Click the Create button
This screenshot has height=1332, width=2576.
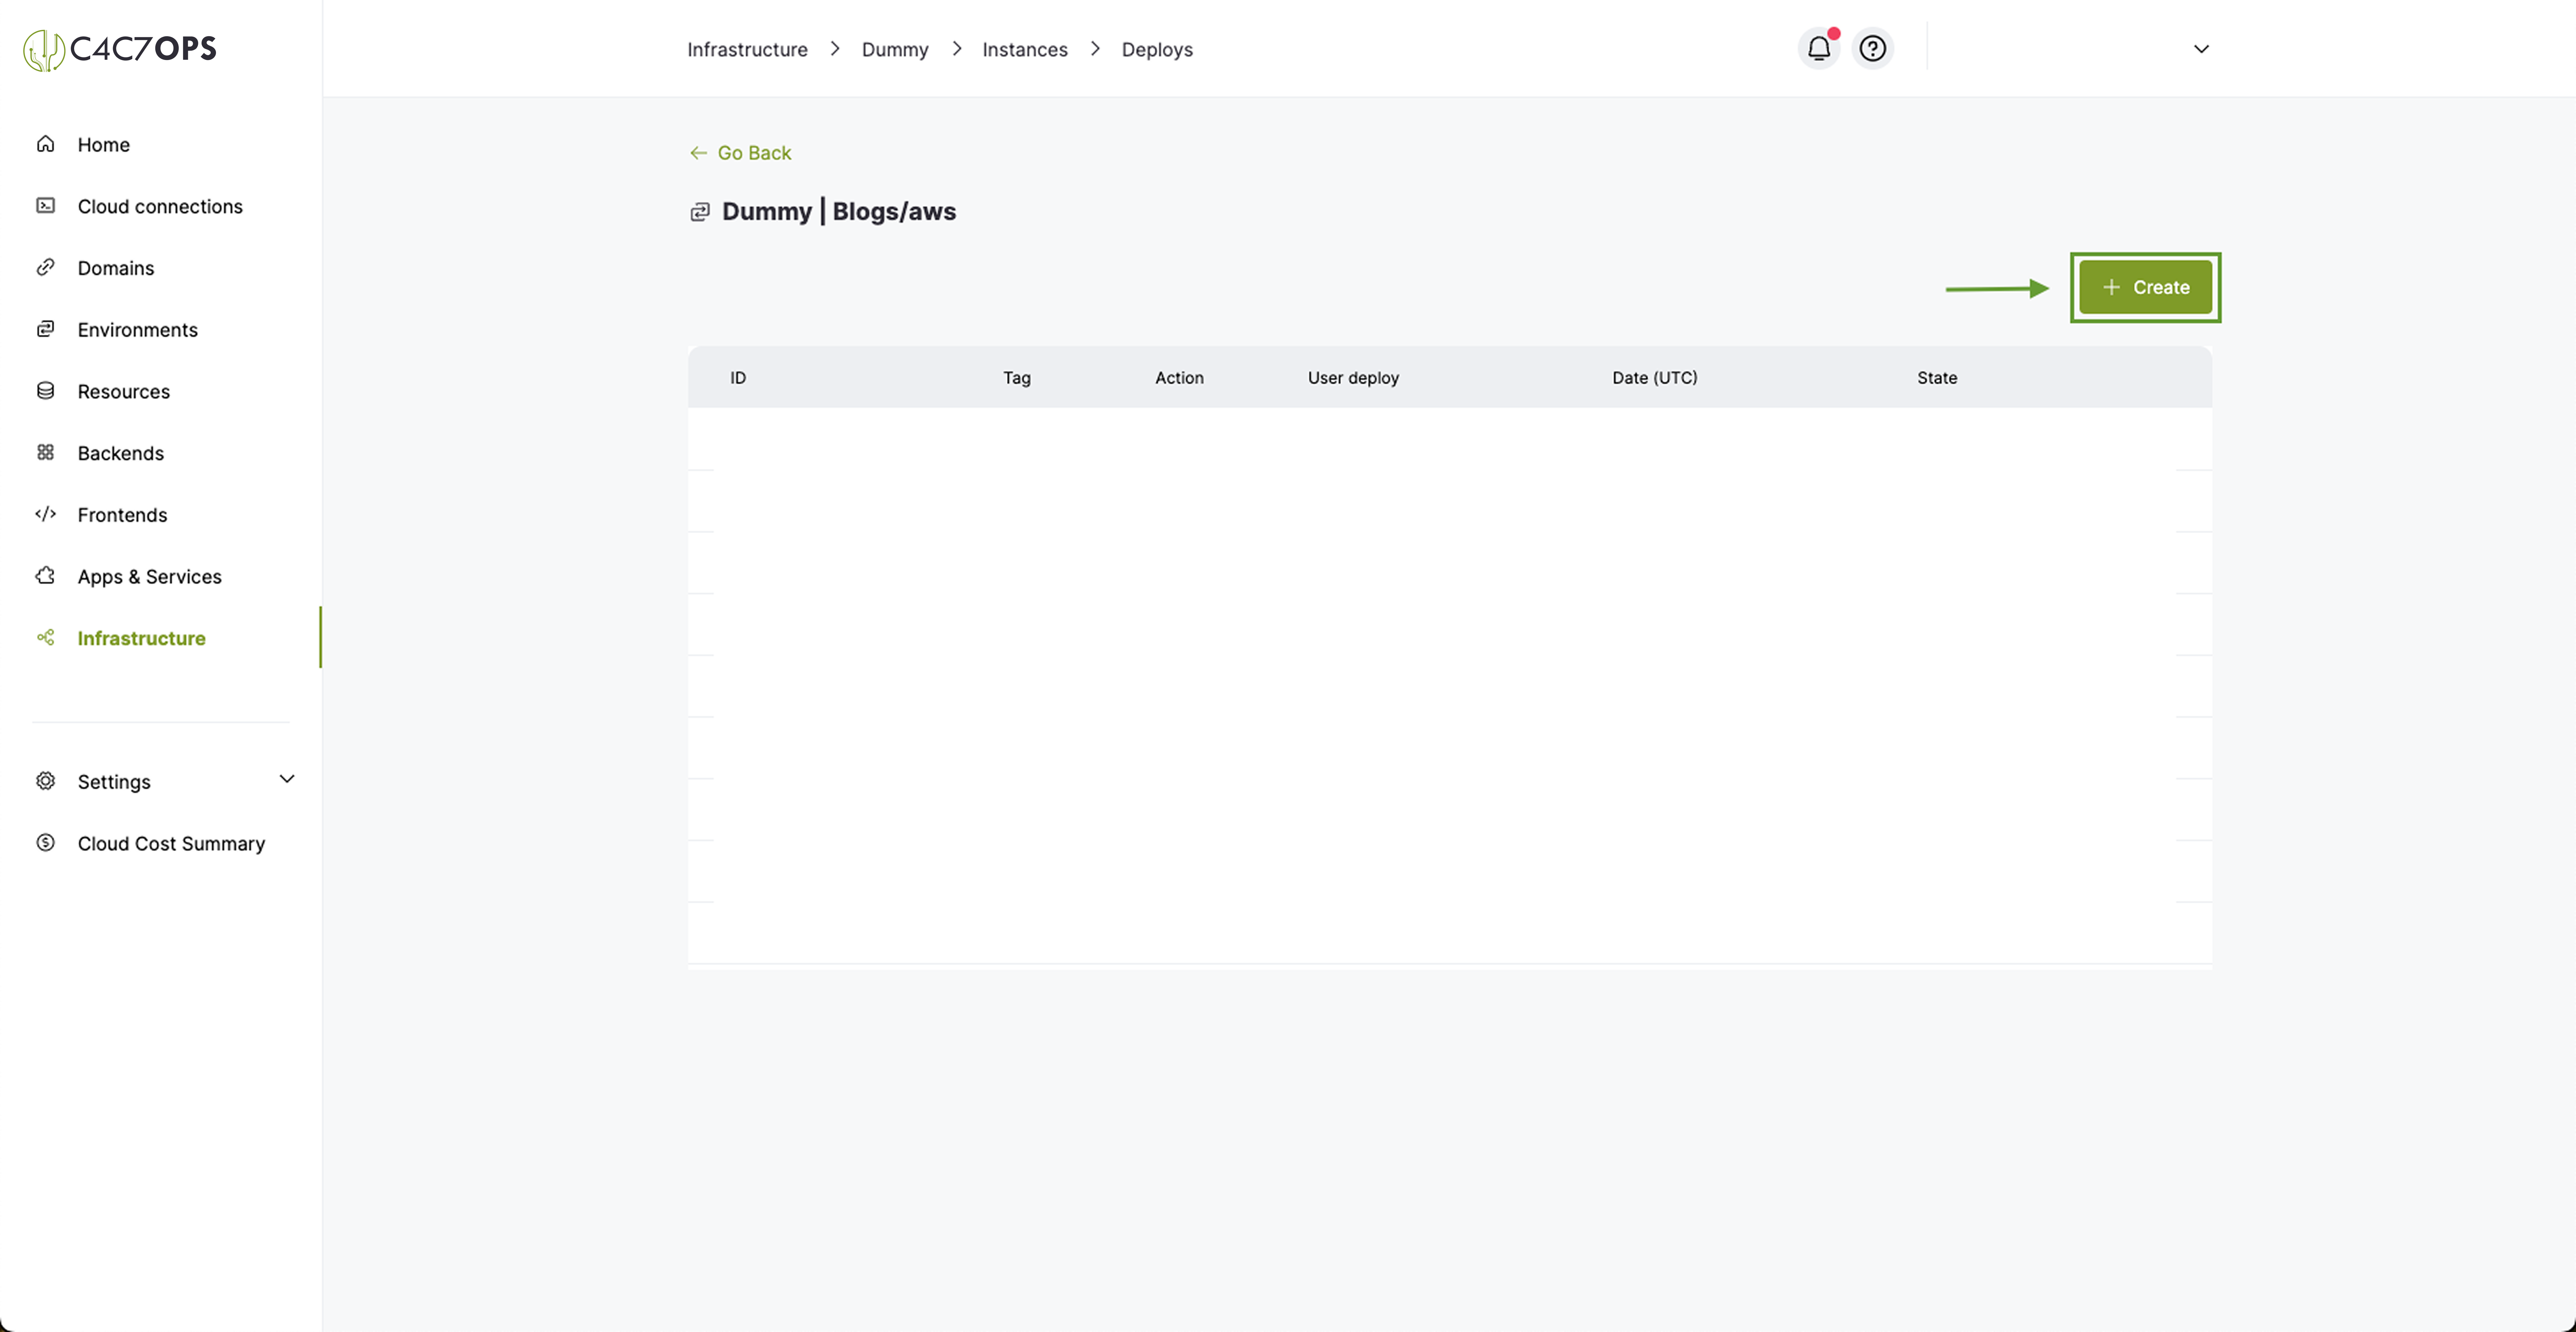2146,287
